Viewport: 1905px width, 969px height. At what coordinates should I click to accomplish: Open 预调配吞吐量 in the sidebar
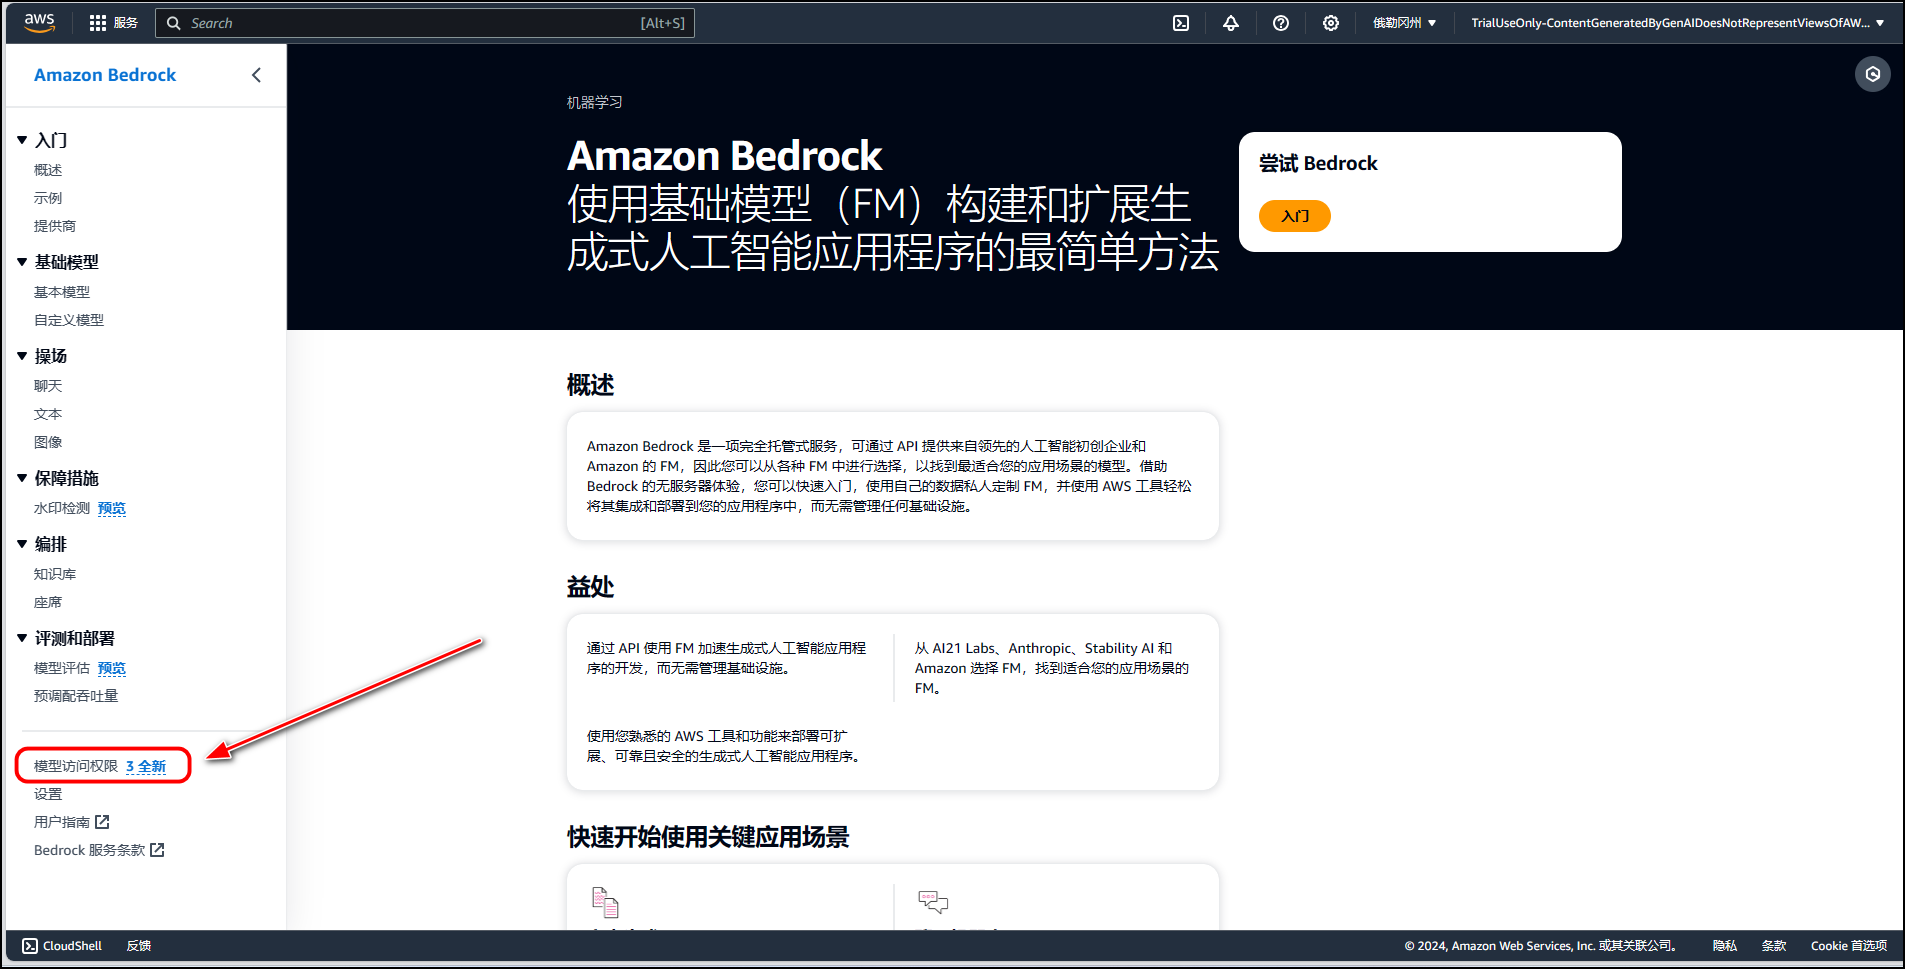(76, 696)
